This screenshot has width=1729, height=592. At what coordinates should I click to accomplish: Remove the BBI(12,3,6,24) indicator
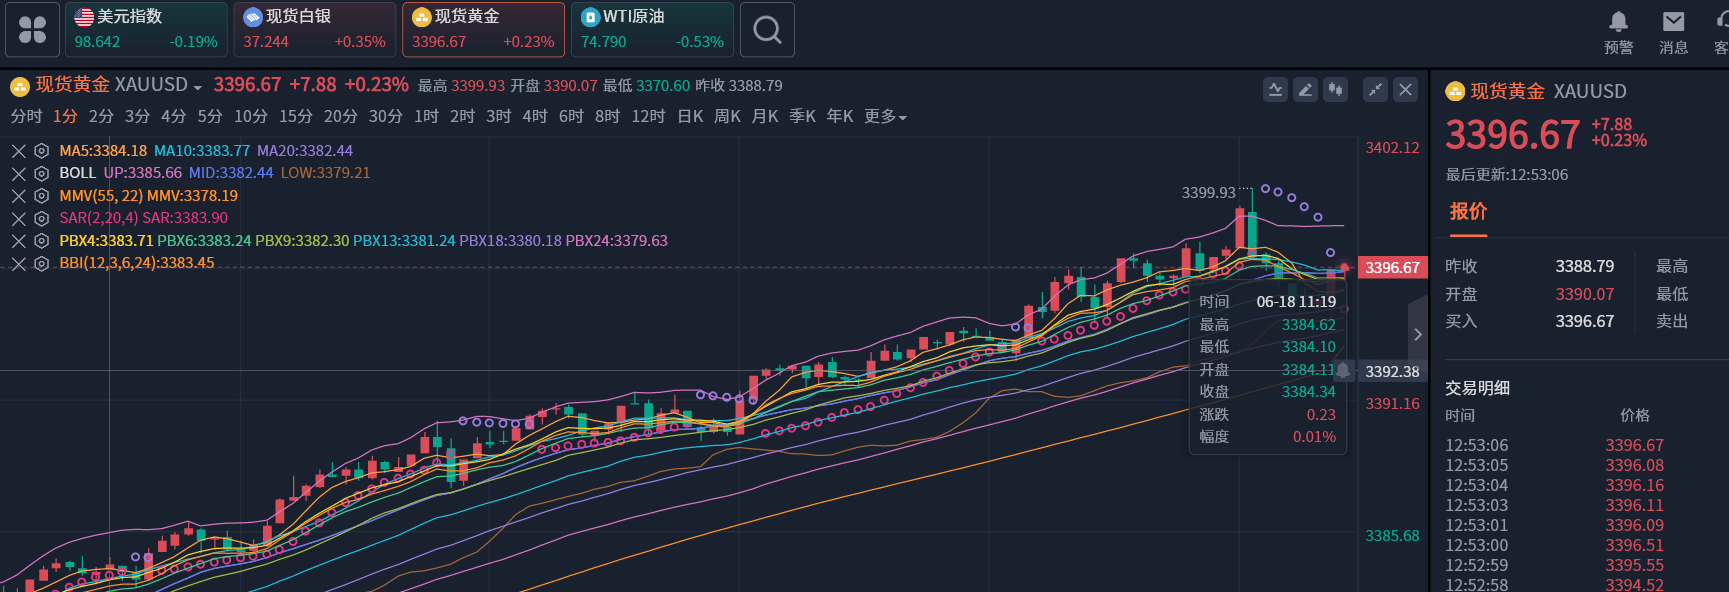pyautogui.click(x=18, y=264)
